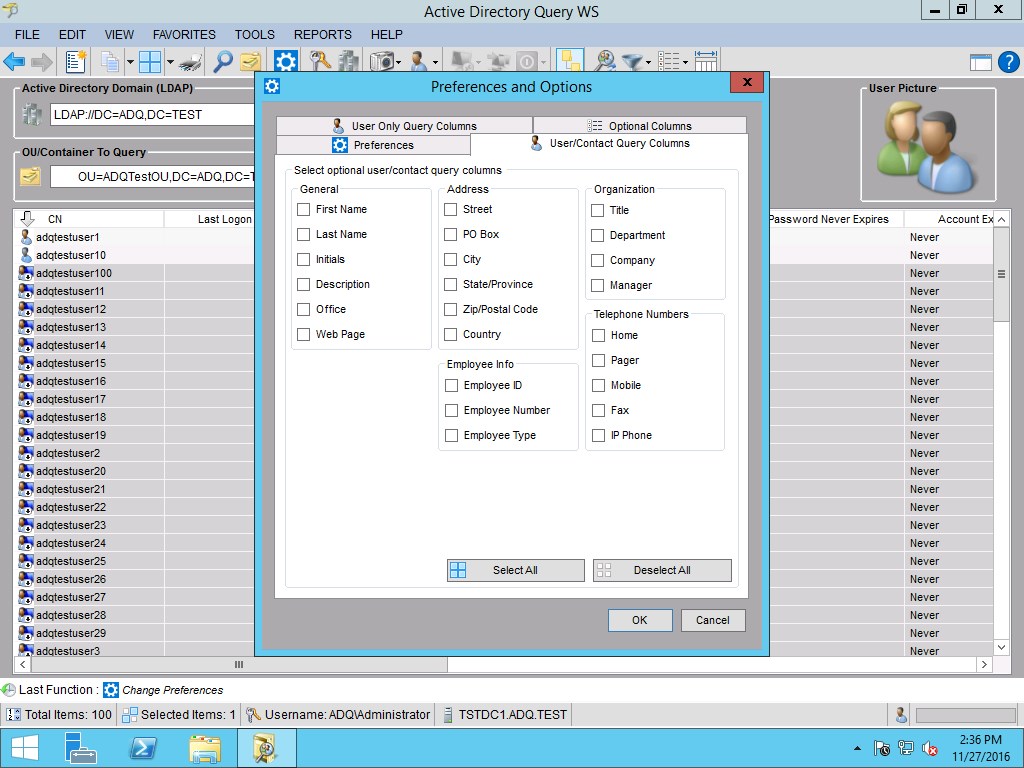
Task: Open the list columns dropdown arrow
Action: click(x=685, y=63)
